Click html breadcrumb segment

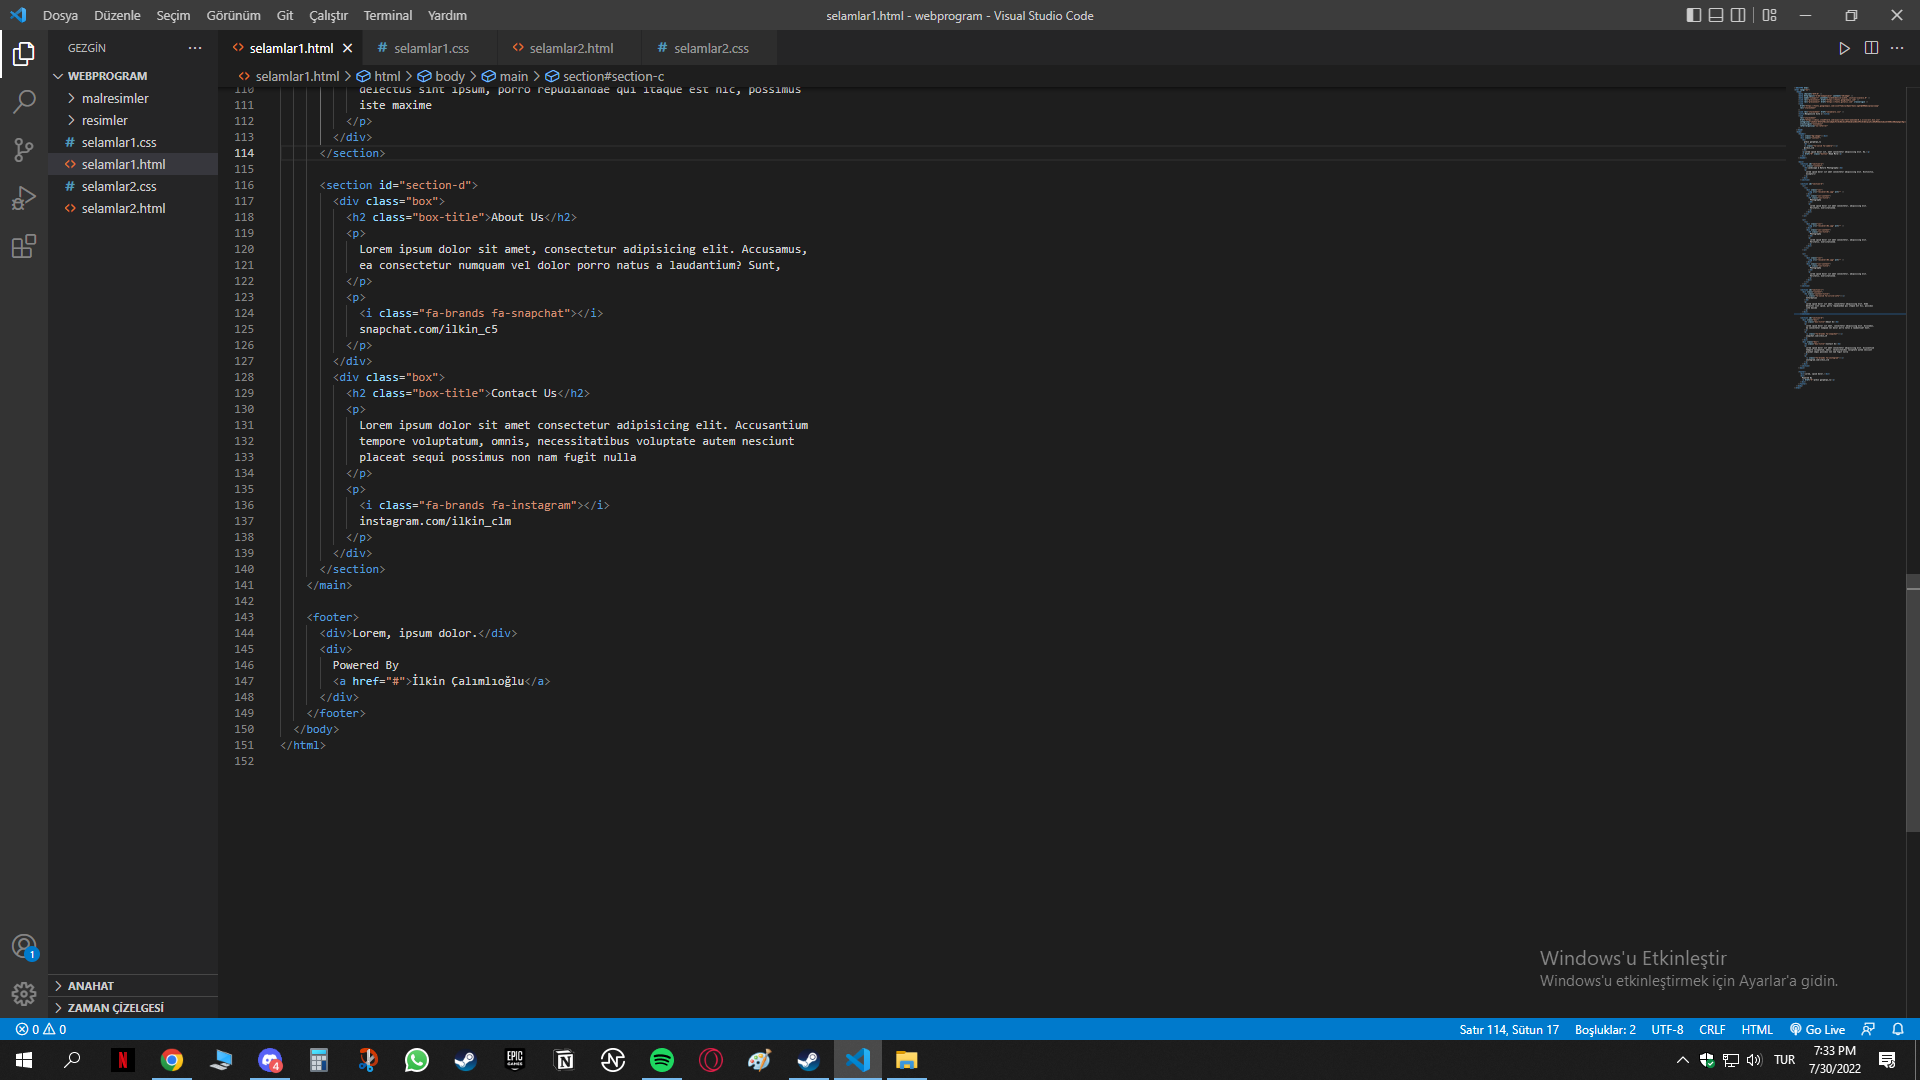[x=379, y=76]
